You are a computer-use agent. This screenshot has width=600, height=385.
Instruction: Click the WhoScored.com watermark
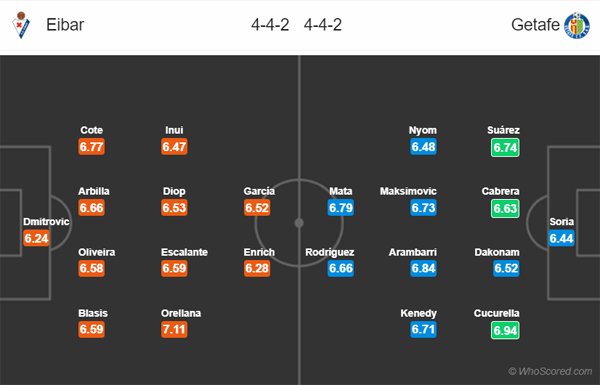[x=550, y=371]
